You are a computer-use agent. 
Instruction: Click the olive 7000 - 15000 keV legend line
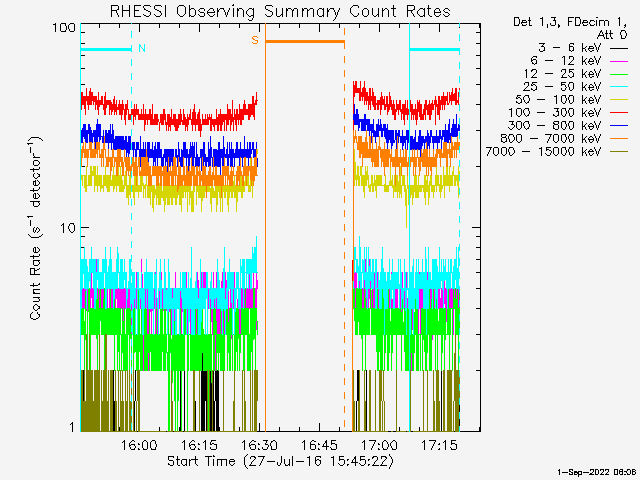619,152
